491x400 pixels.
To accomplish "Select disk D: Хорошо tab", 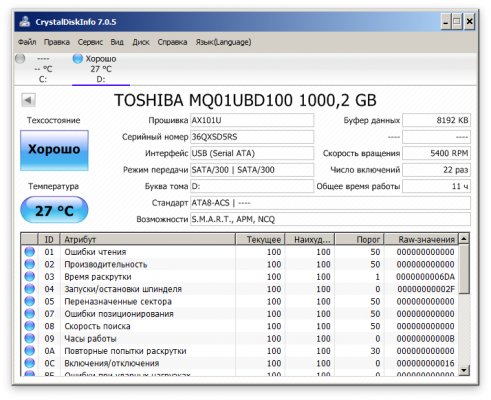I will click(101, 69).
